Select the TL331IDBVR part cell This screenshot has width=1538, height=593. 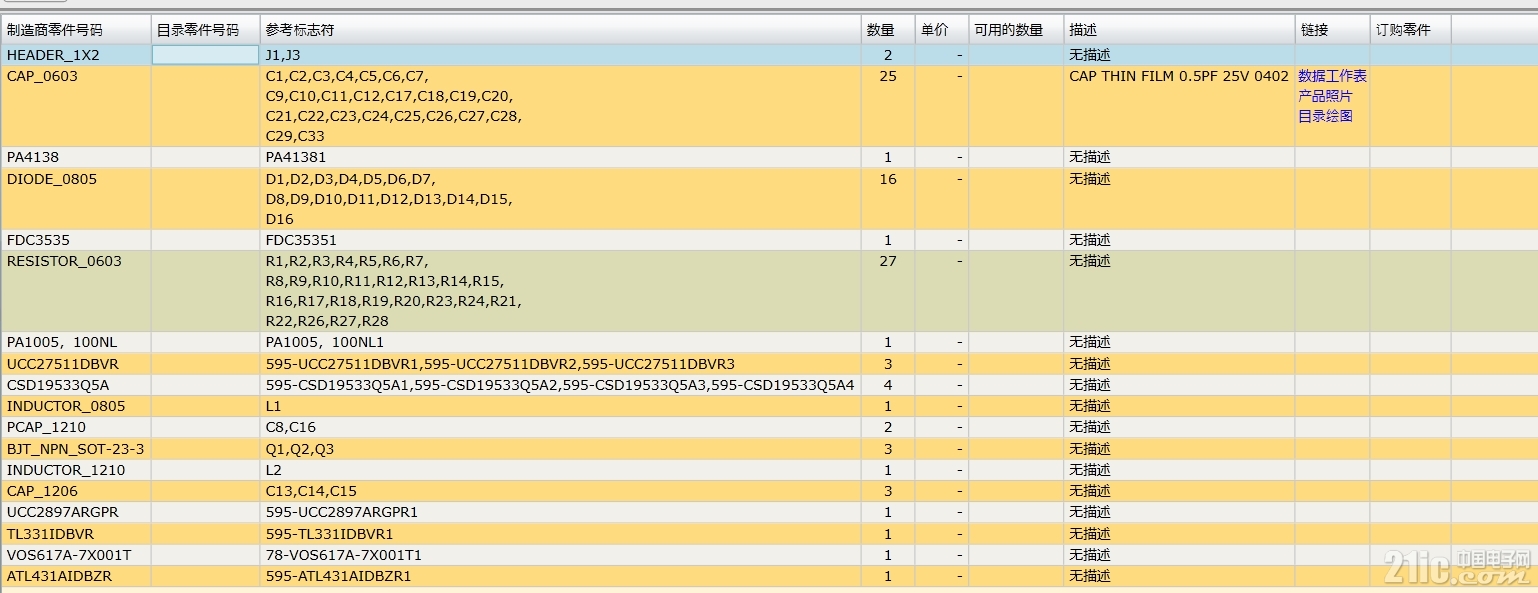click(x=76, y=534)
